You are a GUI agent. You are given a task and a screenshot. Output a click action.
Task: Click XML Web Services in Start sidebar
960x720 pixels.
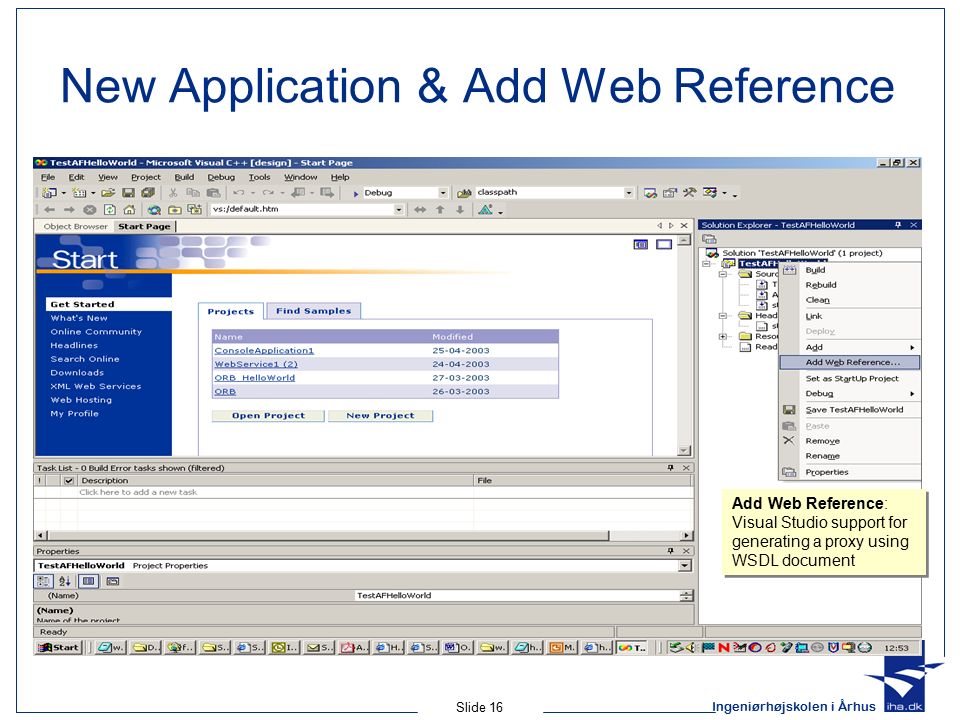96,386
